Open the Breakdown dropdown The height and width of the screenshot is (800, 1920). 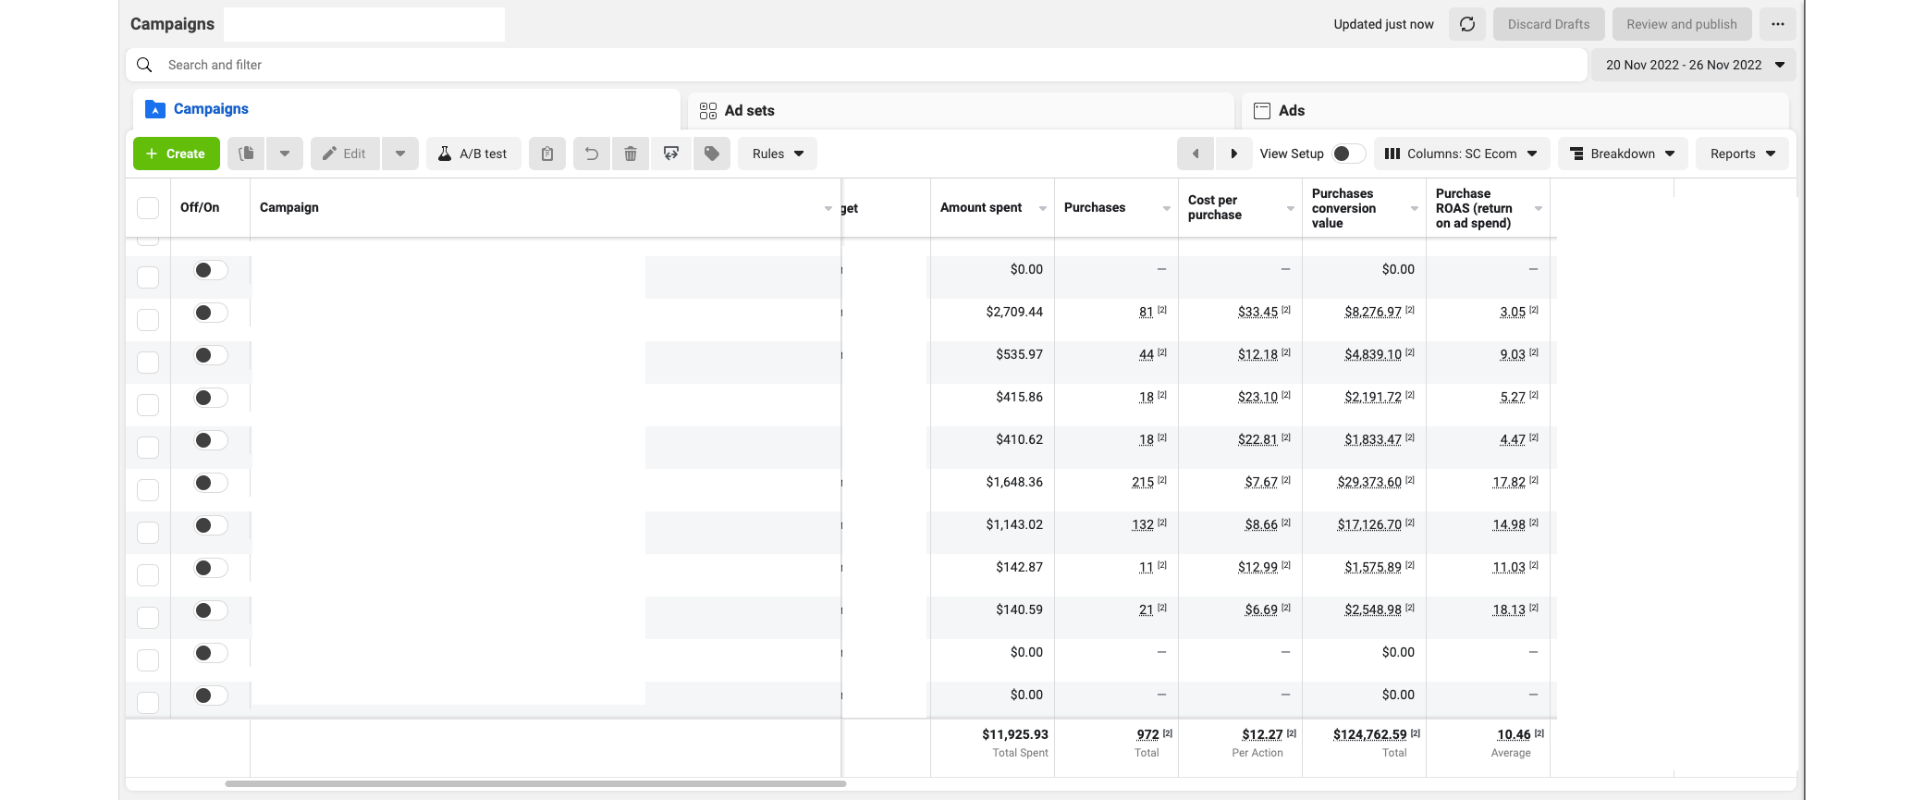click(x=1622, y=153)
